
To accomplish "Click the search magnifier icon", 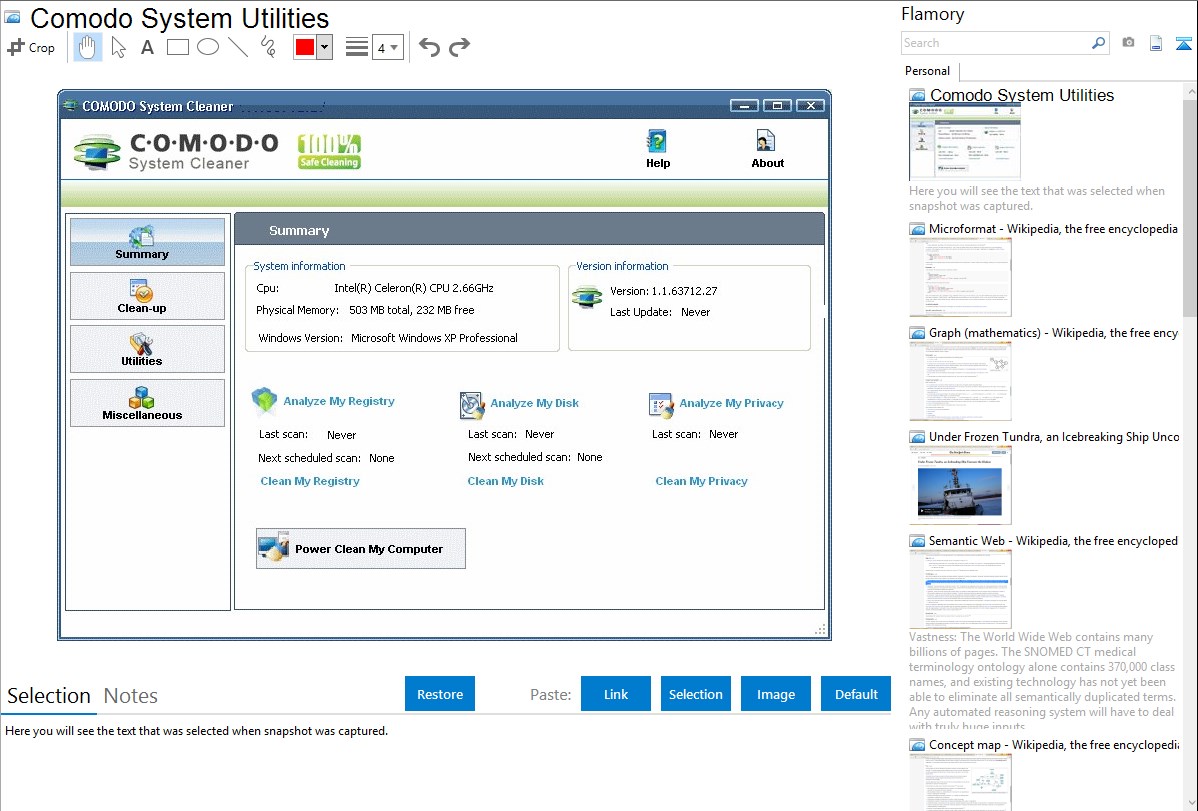I will (1099, 43).
